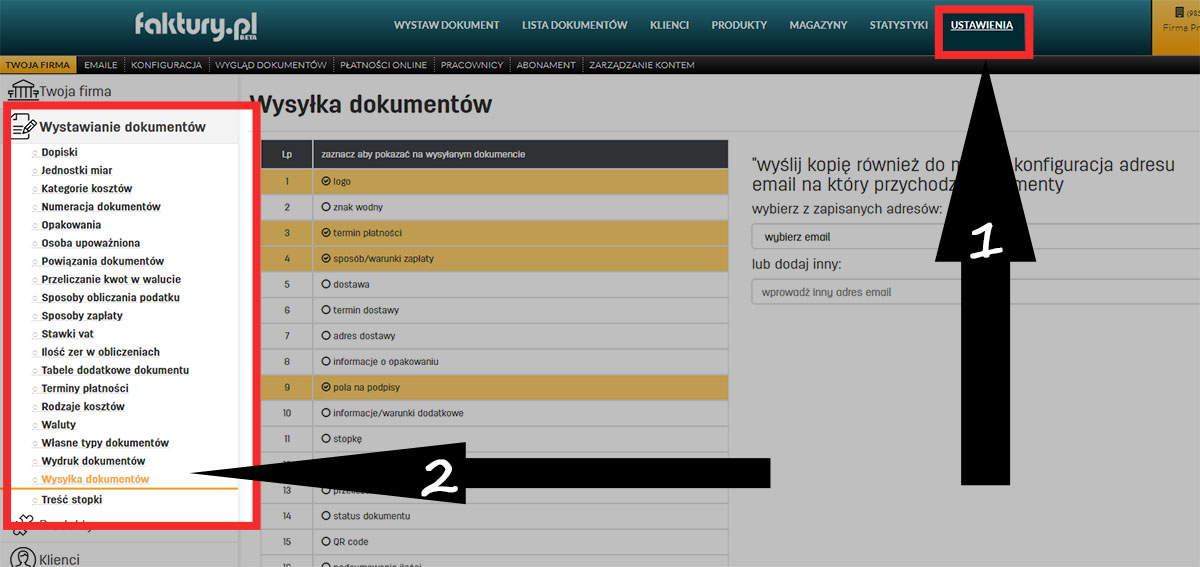Check the status dokumentu option

tap(326, 516)
